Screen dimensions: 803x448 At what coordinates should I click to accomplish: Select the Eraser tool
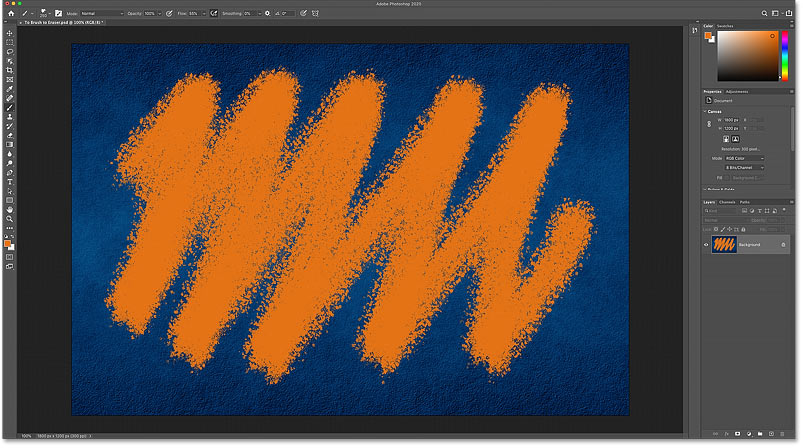click(10, 136)
